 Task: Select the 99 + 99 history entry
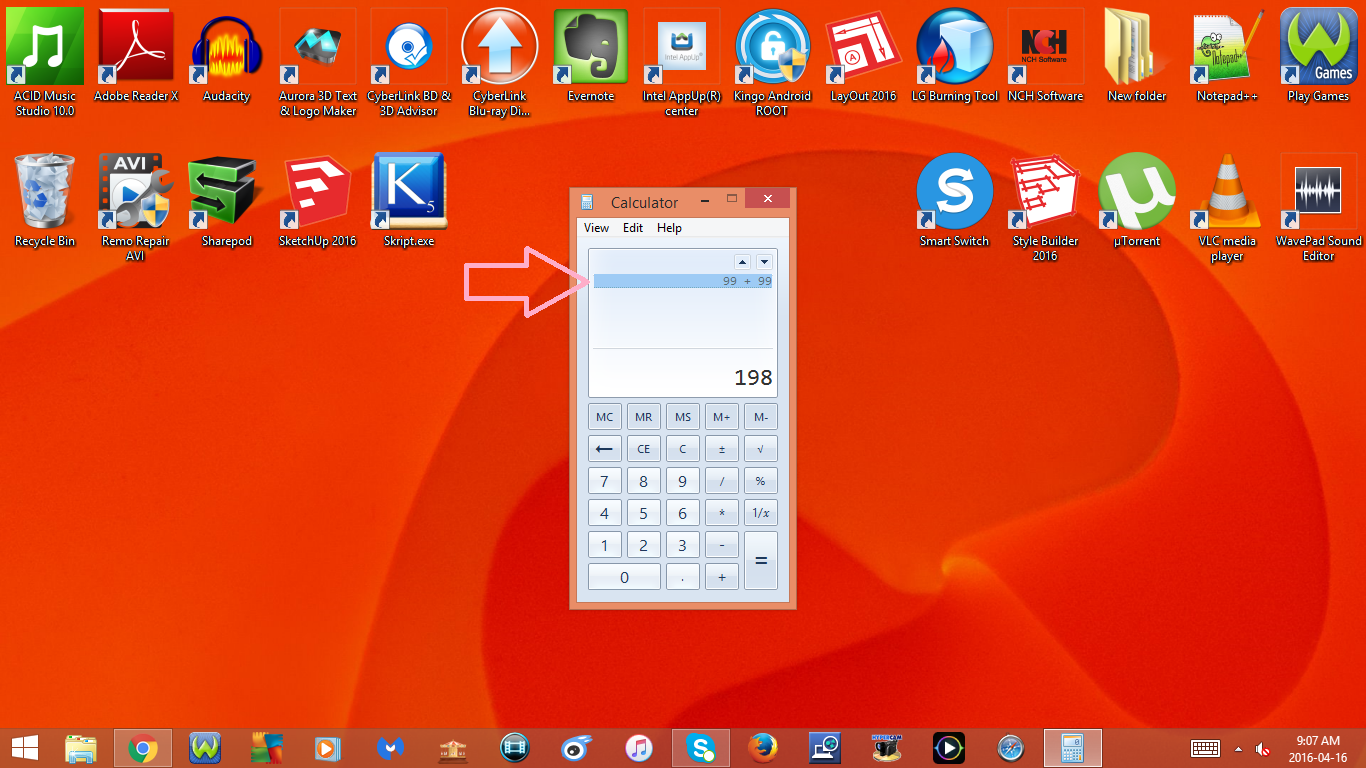click(x=682, y=281)
